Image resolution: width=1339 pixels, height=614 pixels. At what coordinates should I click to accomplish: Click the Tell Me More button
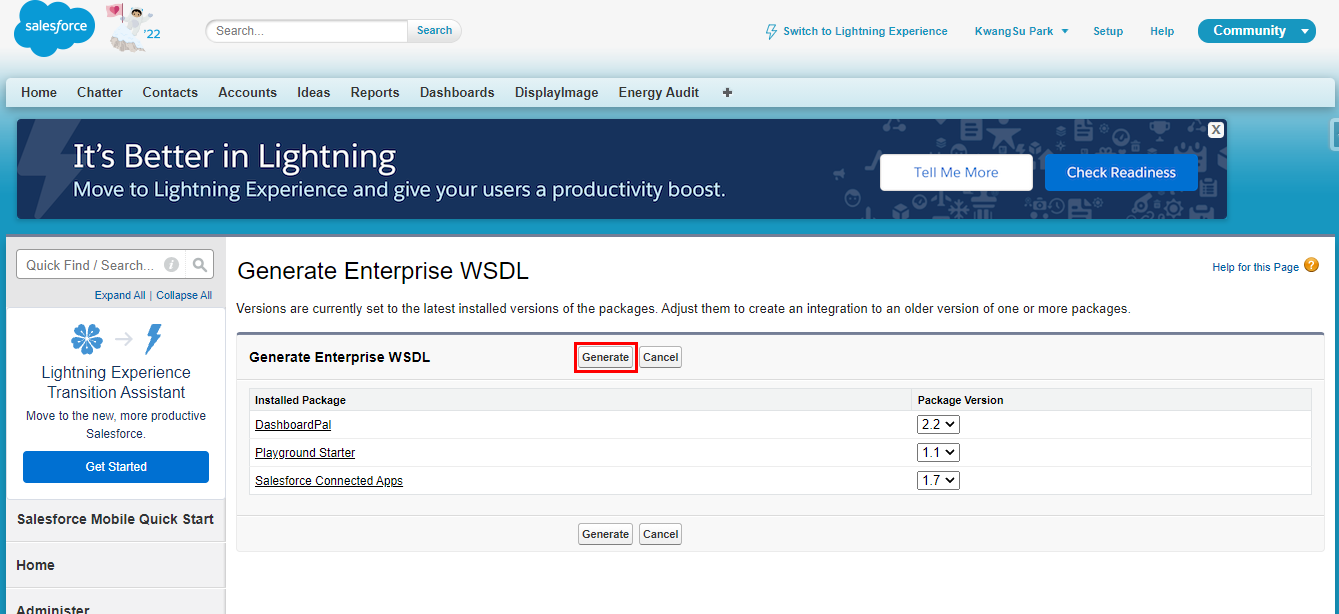pyautogui.click(x=956, y=172)
